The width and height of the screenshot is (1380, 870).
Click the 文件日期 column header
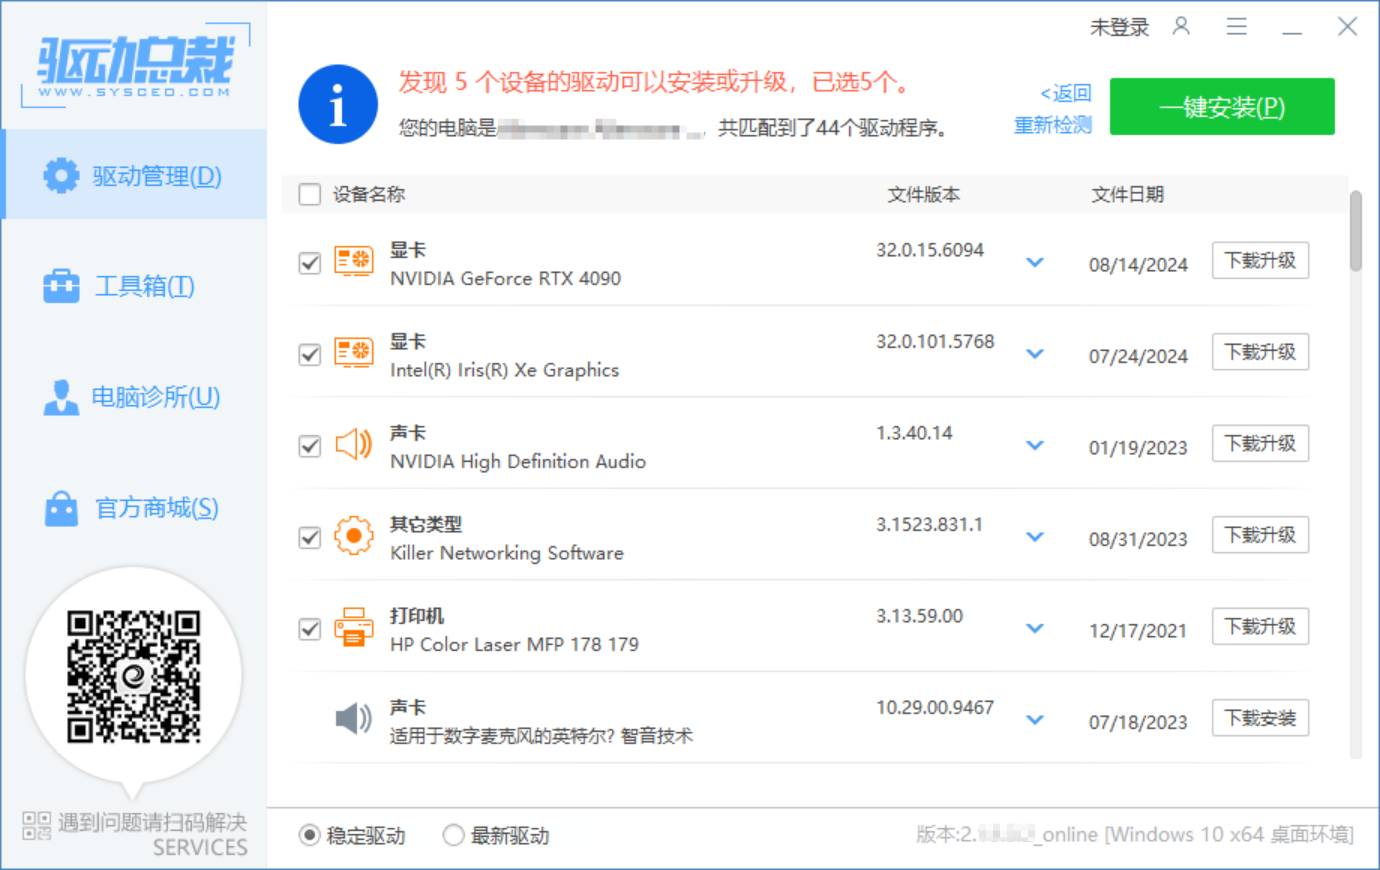click(x=1128, y=194)
